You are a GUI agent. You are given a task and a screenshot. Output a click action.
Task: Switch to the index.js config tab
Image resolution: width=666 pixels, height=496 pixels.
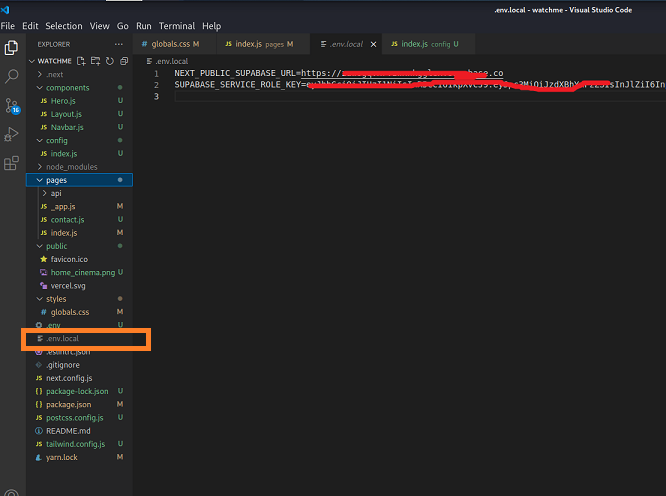pyautogui.click(x=428, y=44)
